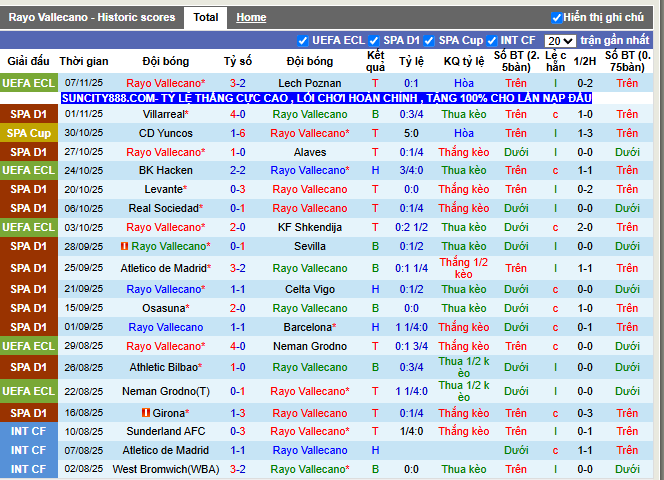This screenshot has width=664, height=480.
Task: Toggle the Hiển thị ghi chú checkbox
Action: (556, 18)
